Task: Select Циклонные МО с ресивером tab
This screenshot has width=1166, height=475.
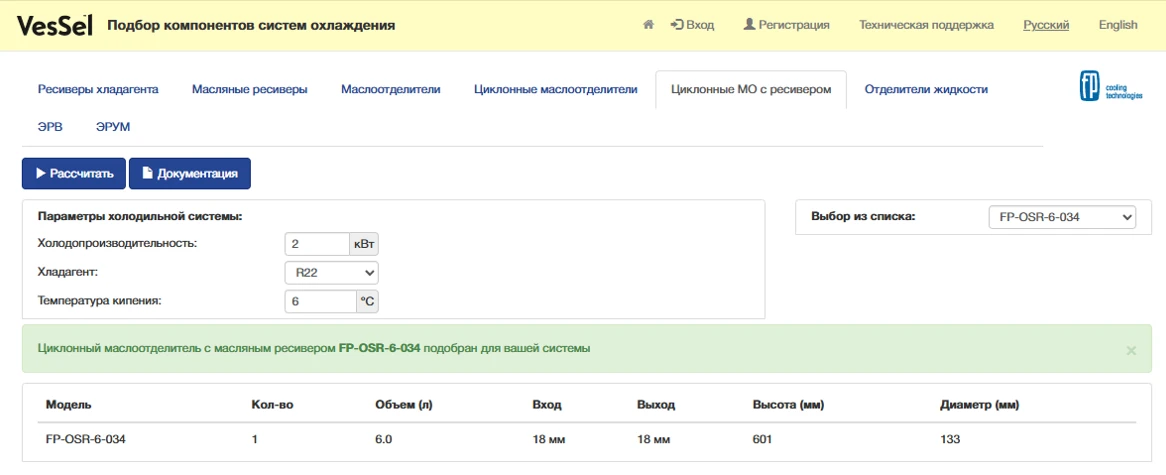Action: [x=751, y=89]
